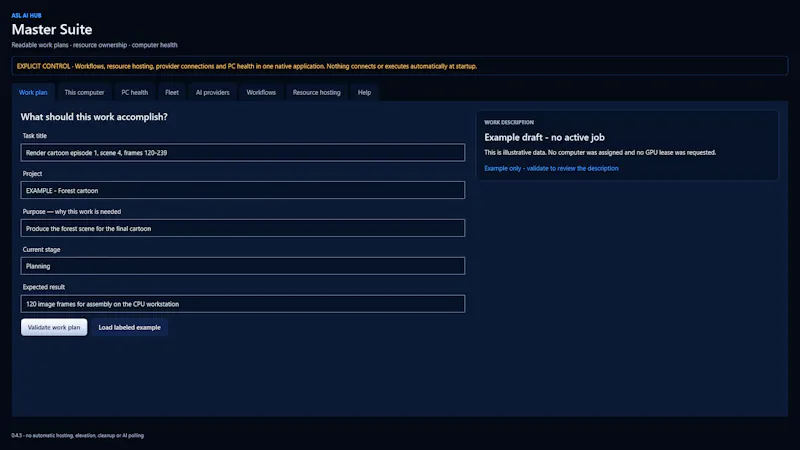Image resolution: width=800 pixels, height=450 pixels.
Task: Switch to the Work plan tab
Action: point(33,92)
